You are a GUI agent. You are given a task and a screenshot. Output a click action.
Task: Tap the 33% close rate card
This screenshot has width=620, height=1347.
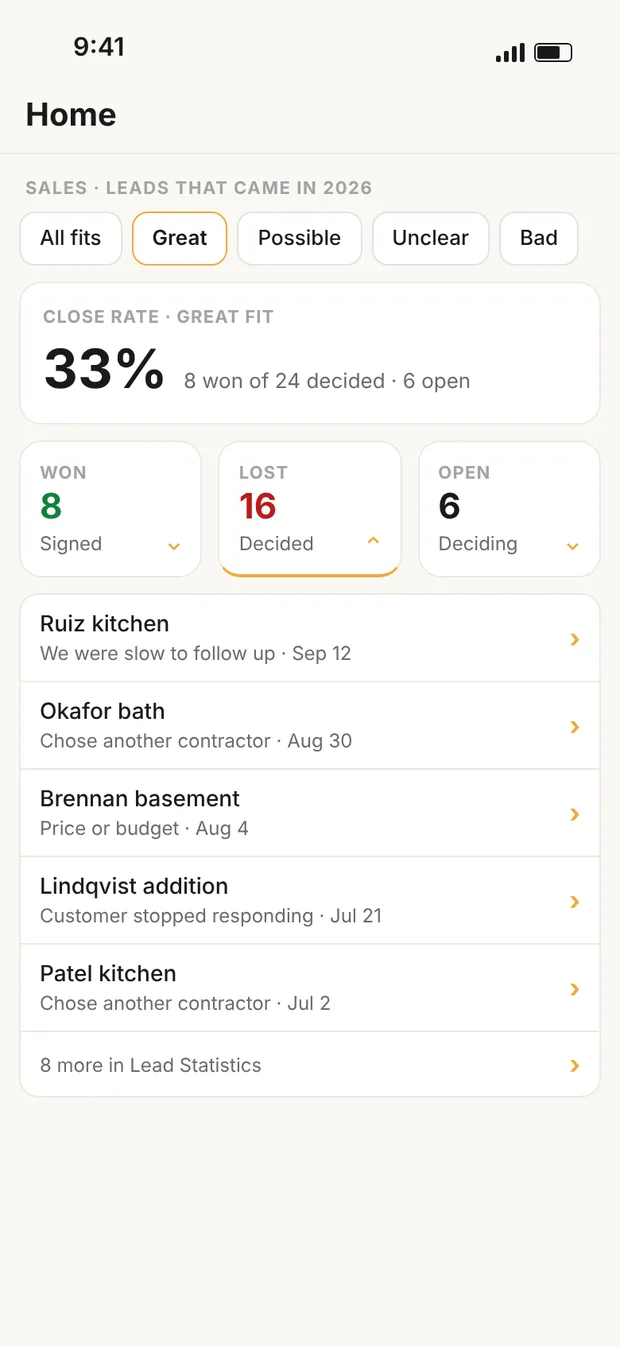coord(310,353)
